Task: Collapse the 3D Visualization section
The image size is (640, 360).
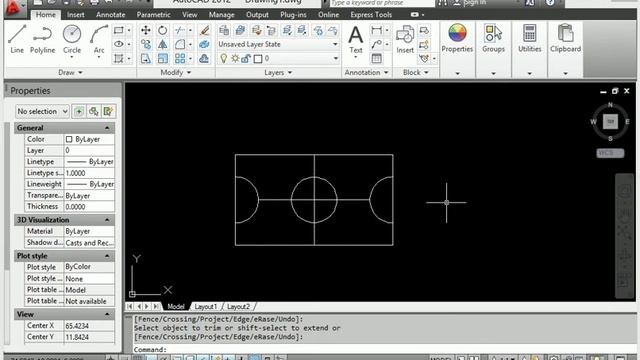Action: click(x=107, y=220)
